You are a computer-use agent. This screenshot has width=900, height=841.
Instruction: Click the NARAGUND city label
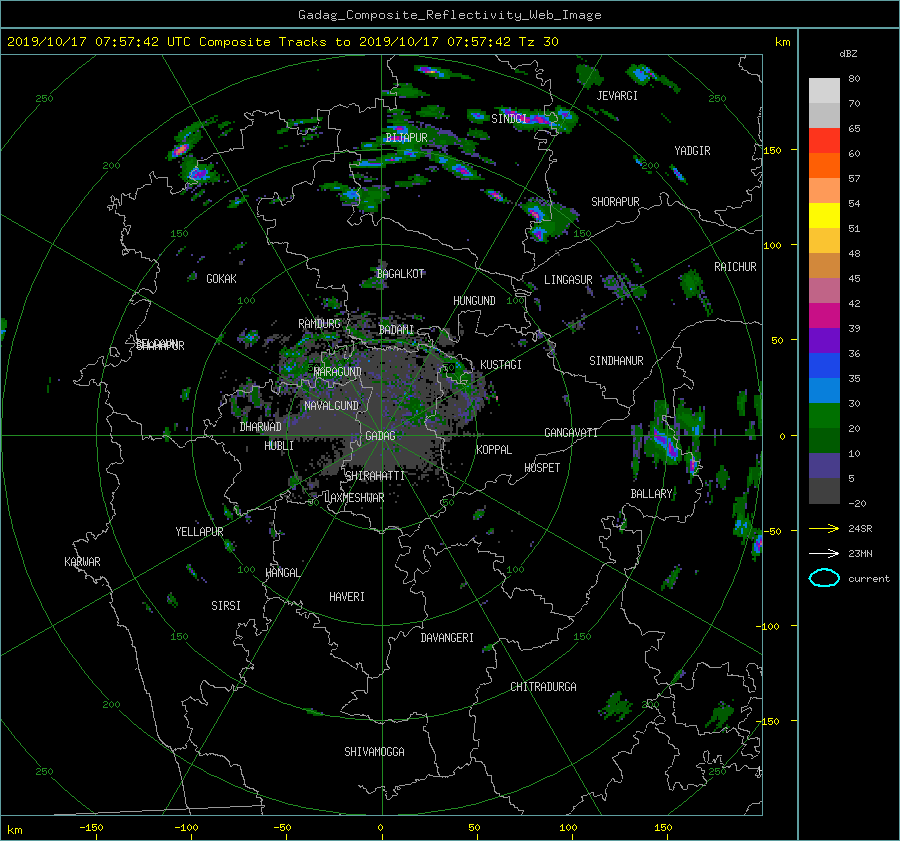[338, 372]
